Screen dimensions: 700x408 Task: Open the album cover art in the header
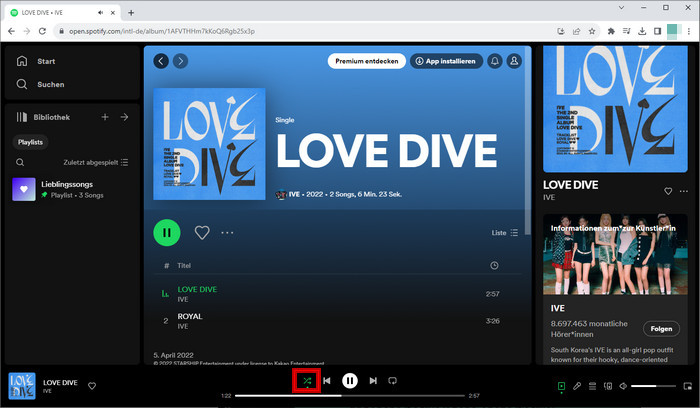click(209, 144)
